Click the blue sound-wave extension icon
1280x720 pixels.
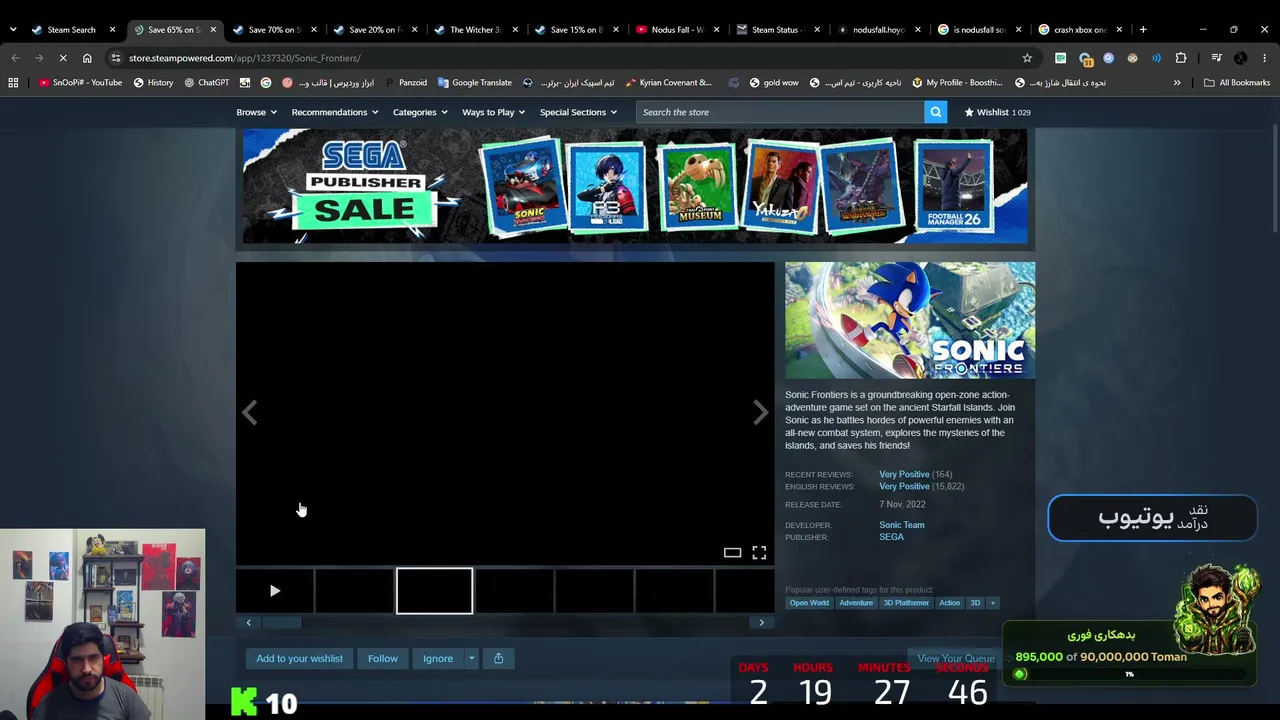point(1156,58)
